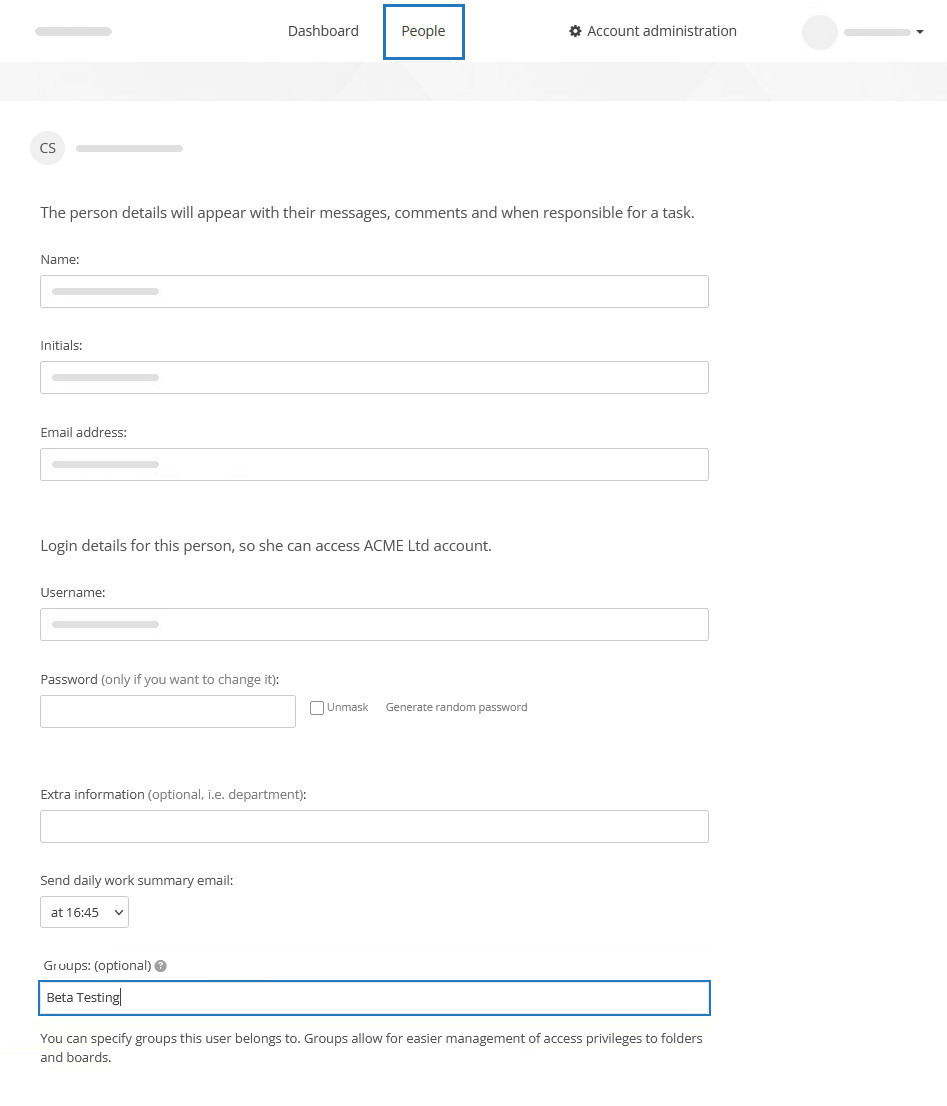947x1106 pixels.
Task: Open Account administration
Action: point(661,31)
